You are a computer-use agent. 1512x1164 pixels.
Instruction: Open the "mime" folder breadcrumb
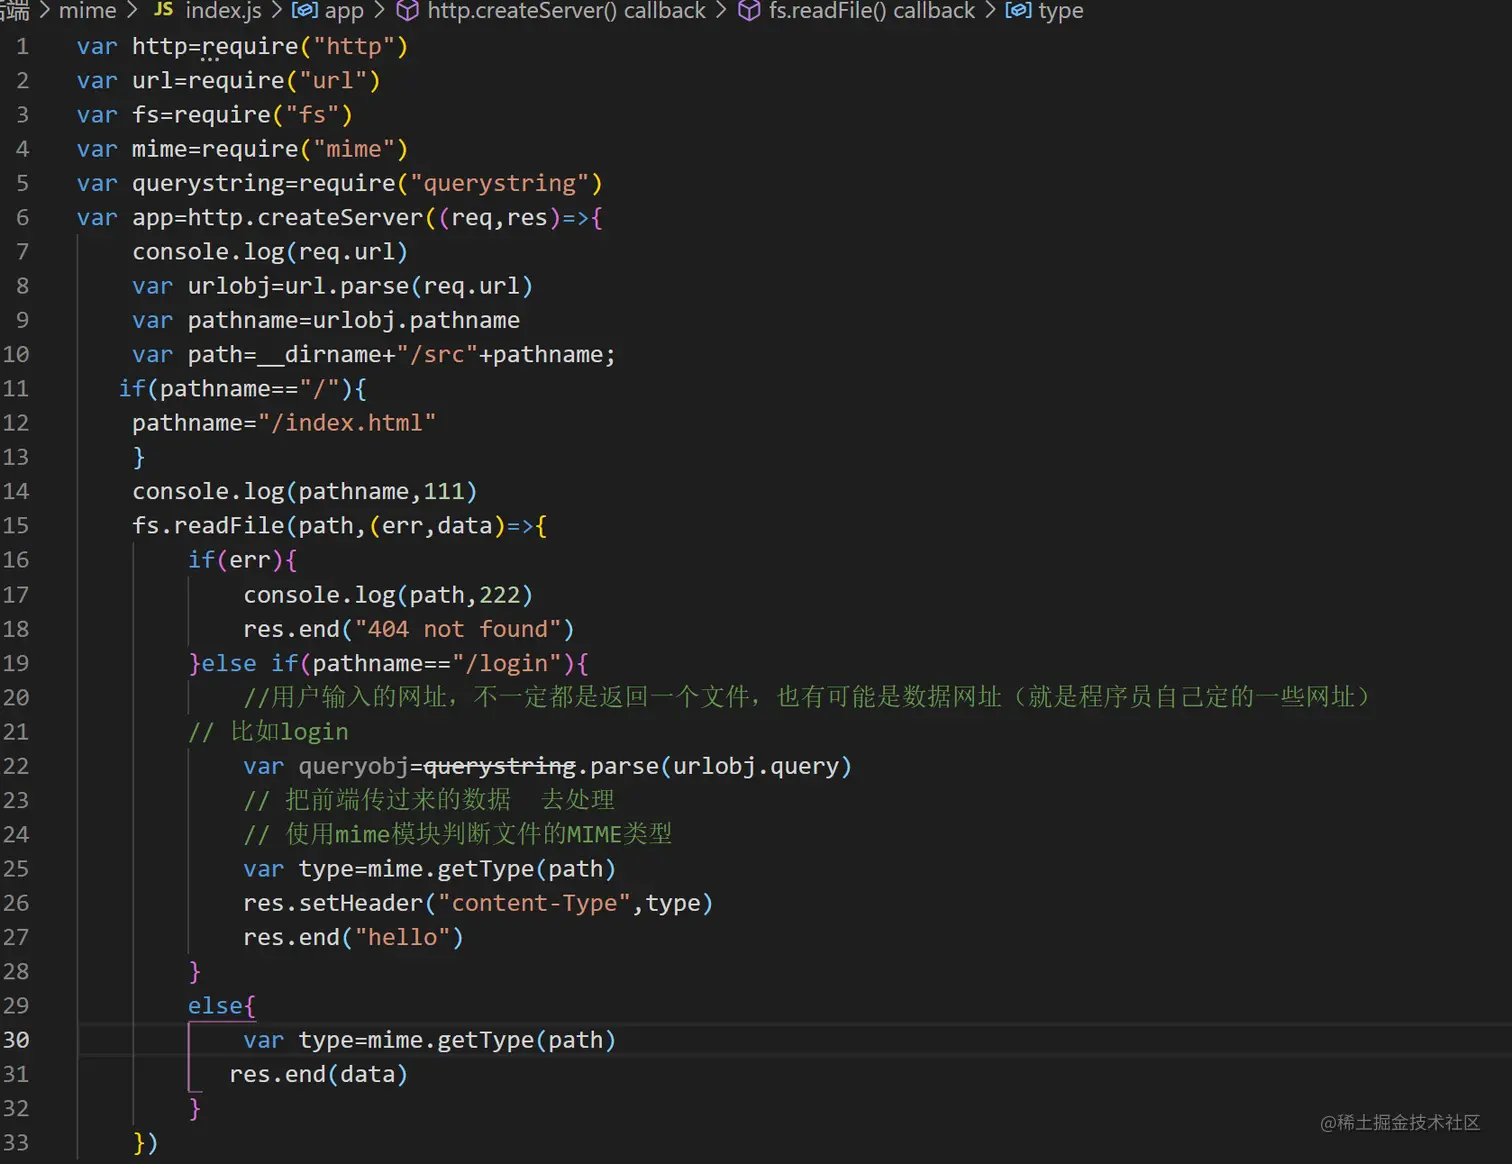88,11
